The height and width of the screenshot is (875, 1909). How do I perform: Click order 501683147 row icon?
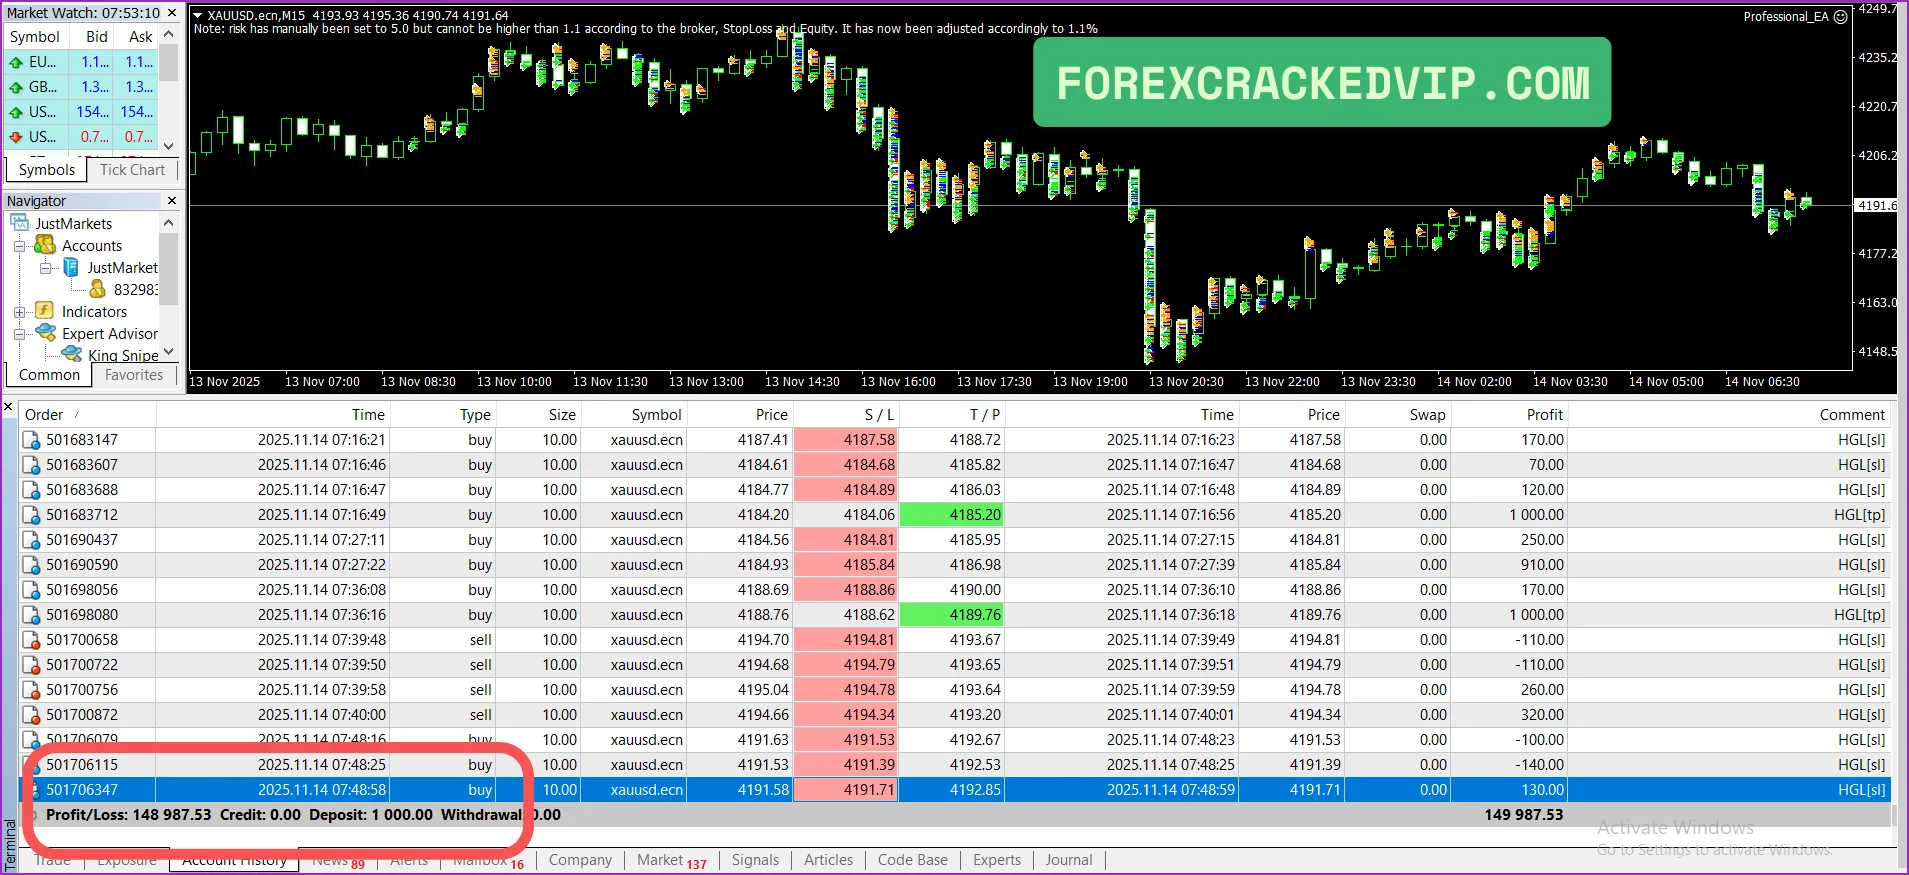(32, 440)
